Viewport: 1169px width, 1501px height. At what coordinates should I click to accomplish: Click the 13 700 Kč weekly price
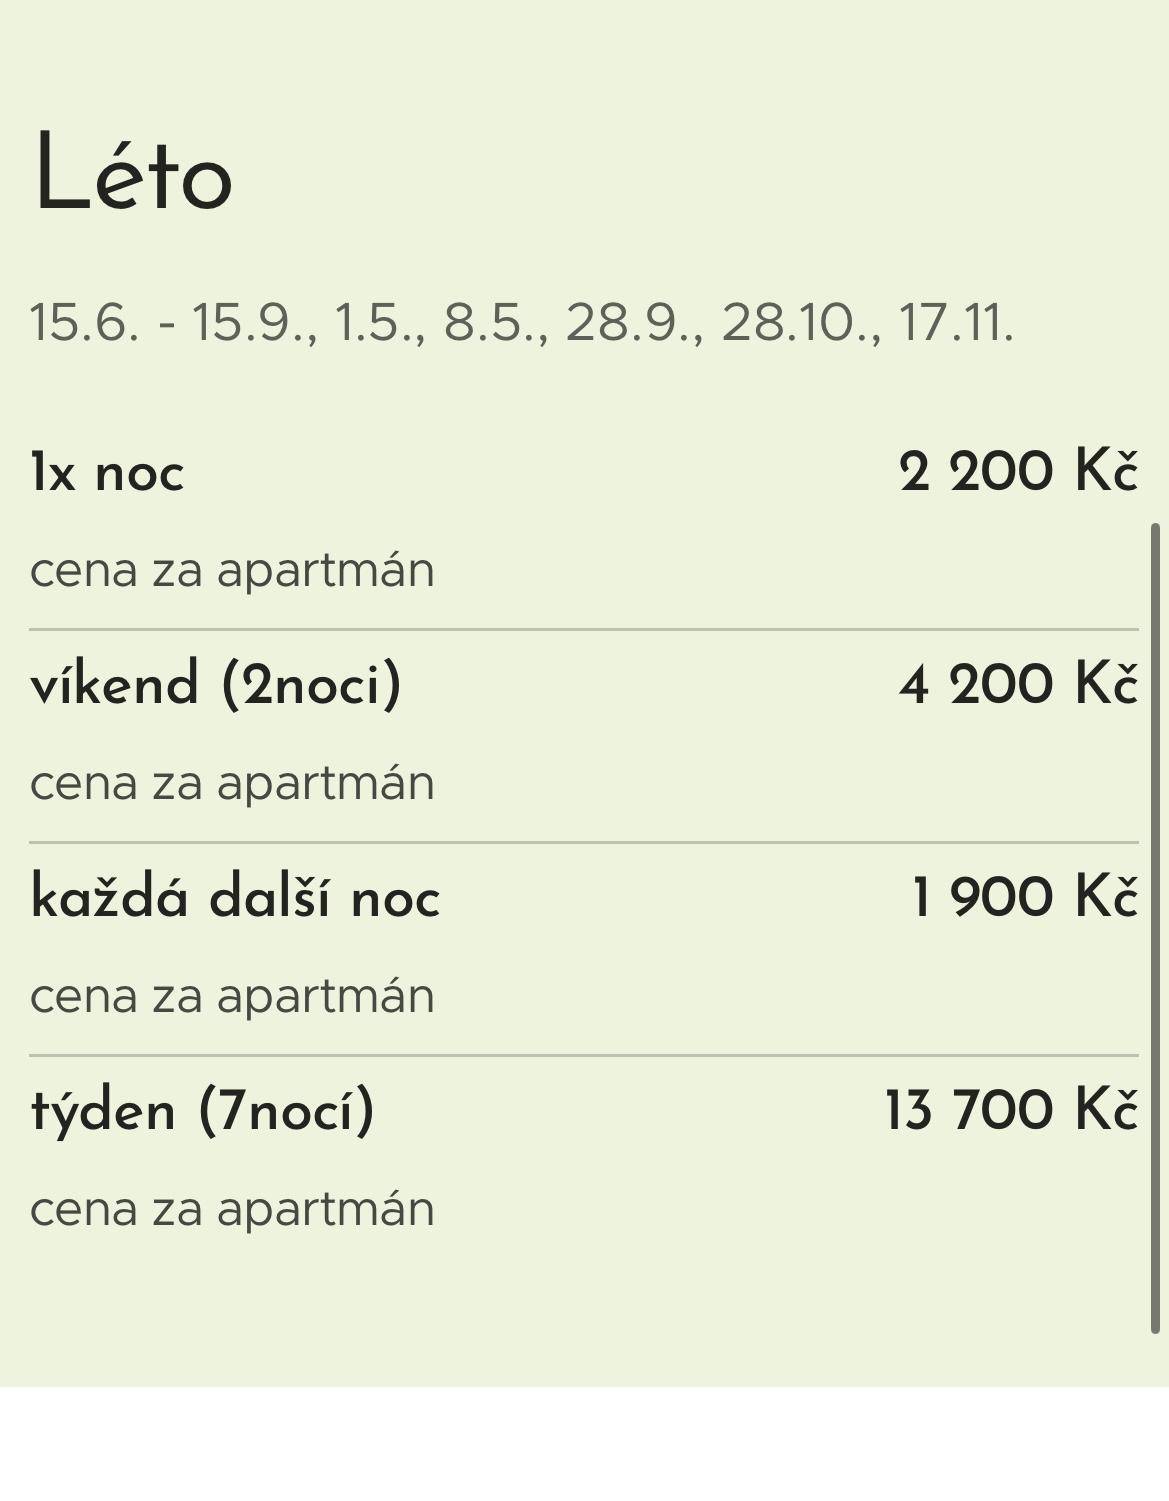click(x=1010, y=1110)
